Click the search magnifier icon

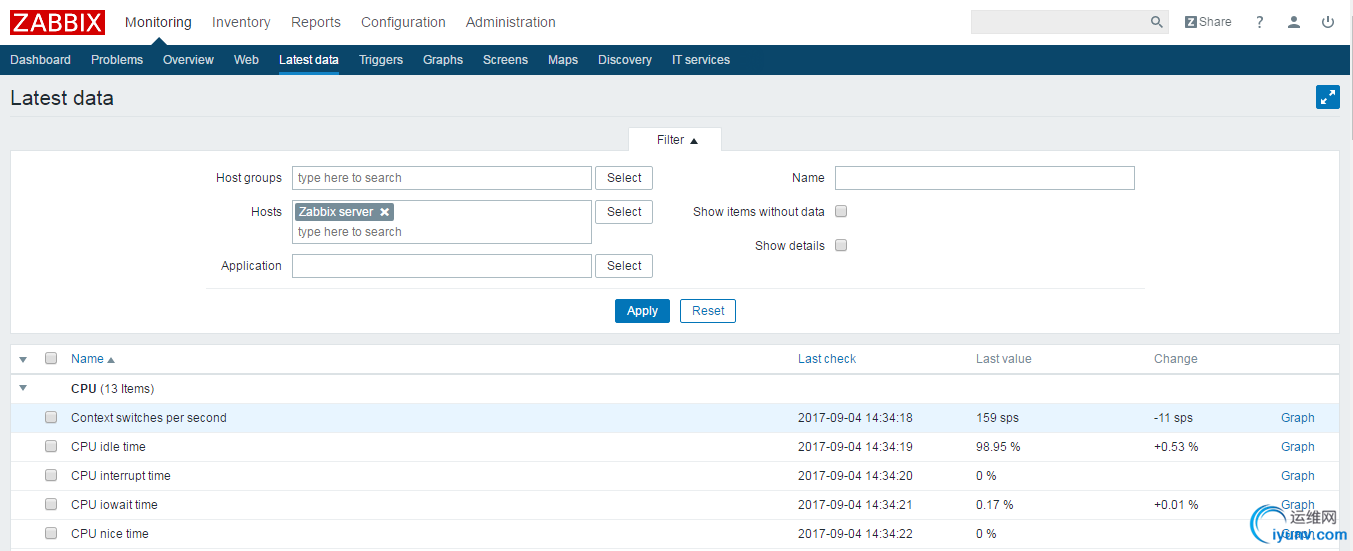point(1156,22)
